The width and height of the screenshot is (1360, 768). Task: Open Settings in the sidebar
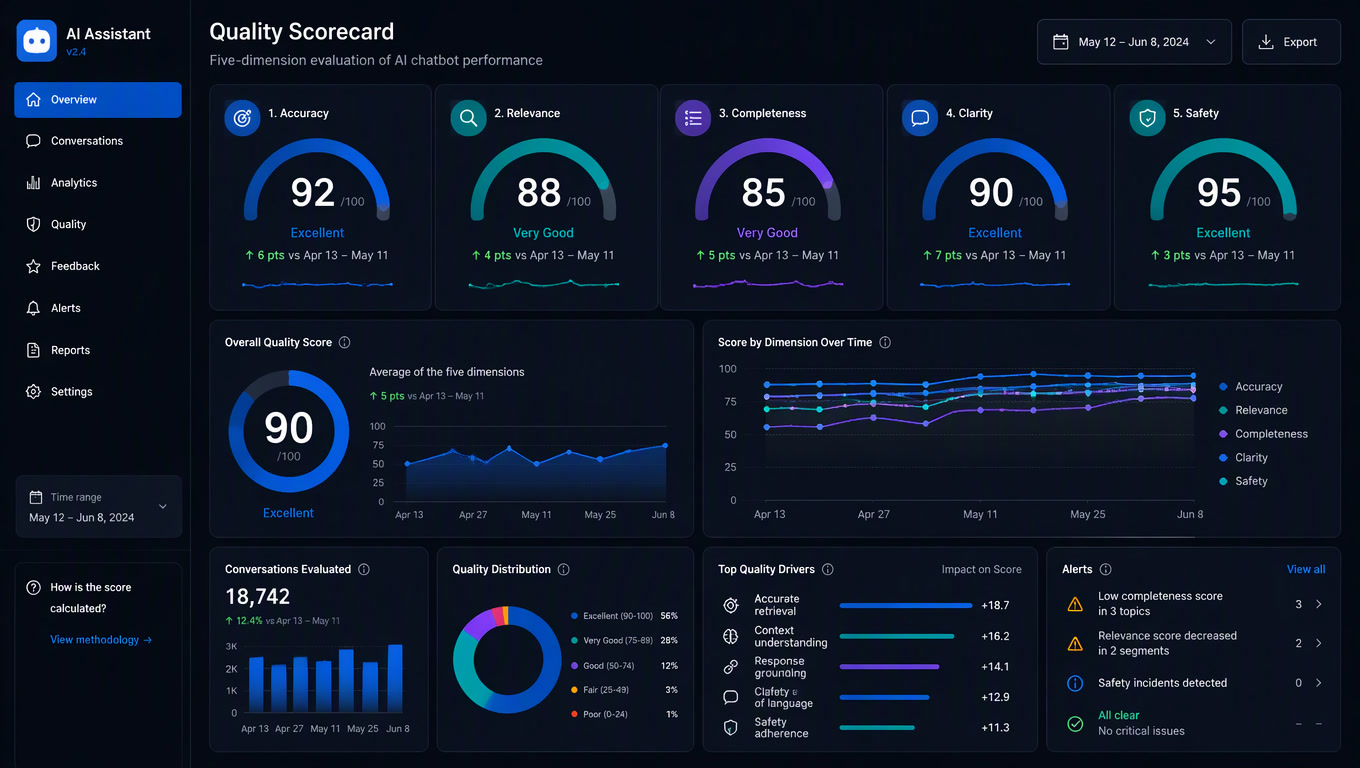[98, 392]
